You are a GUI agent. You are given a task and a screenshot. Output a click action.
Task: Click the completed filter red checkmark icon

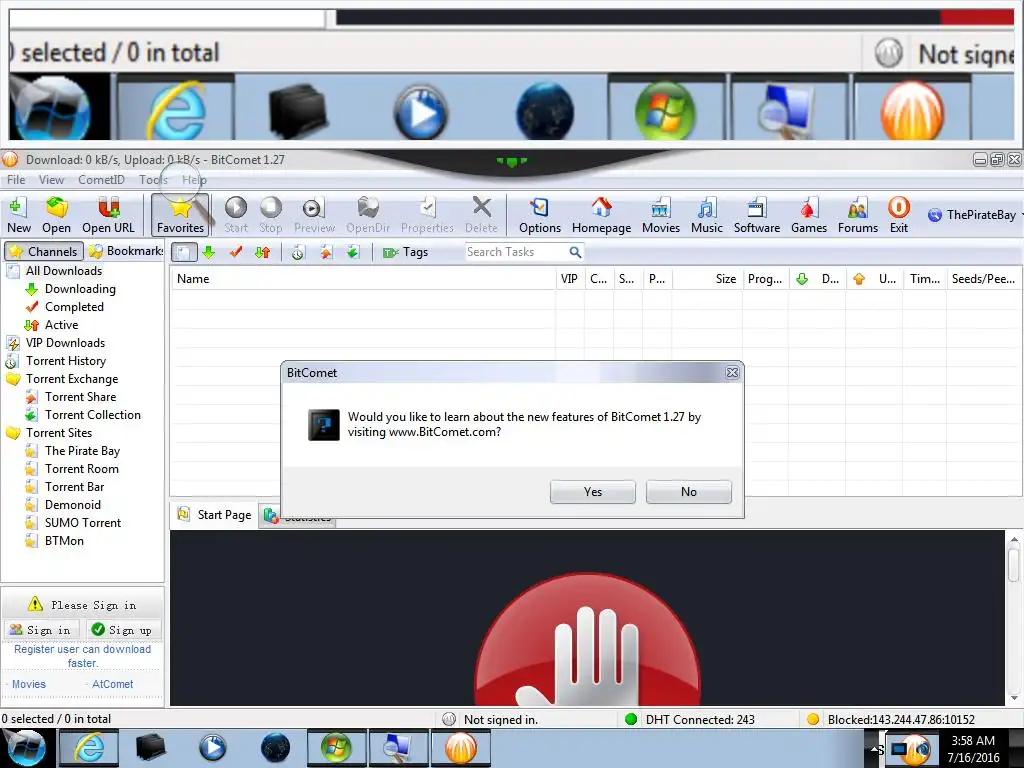[236, 252]
